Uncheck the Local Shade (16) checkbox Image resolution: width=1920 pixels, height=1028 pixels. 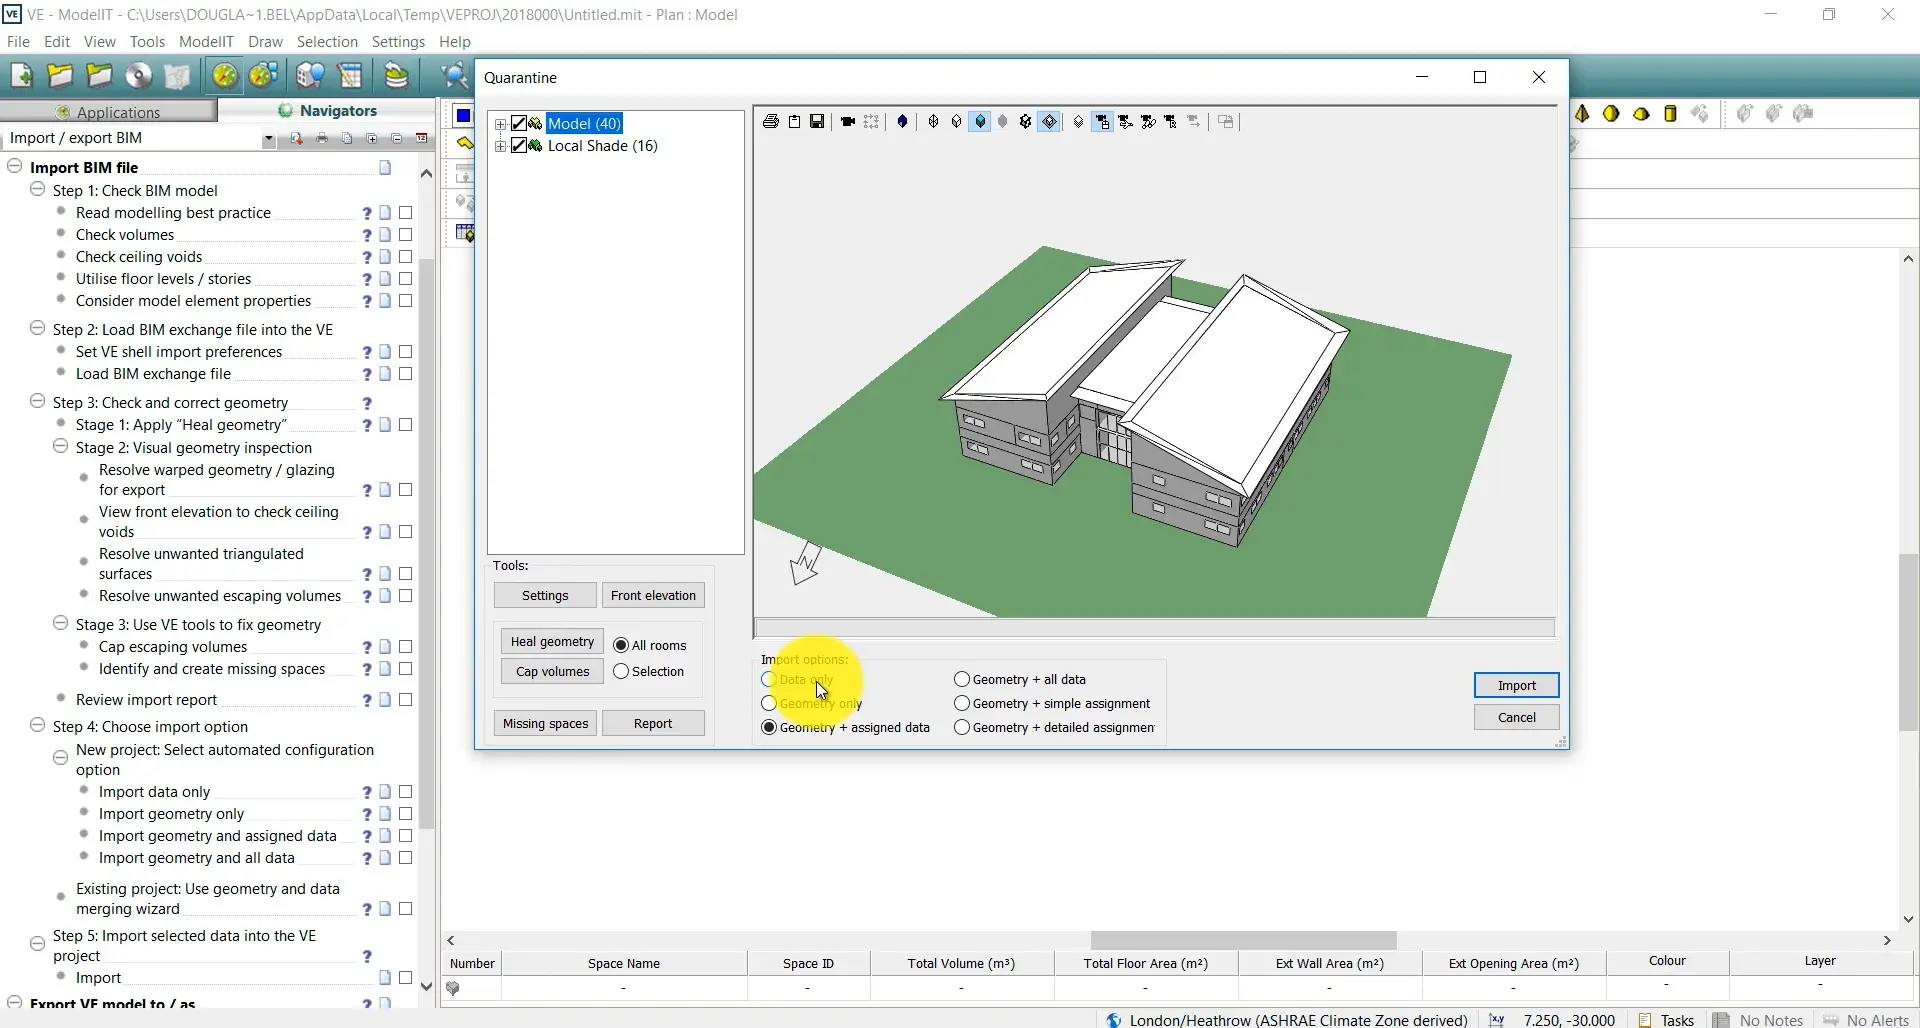click(519, 146)
